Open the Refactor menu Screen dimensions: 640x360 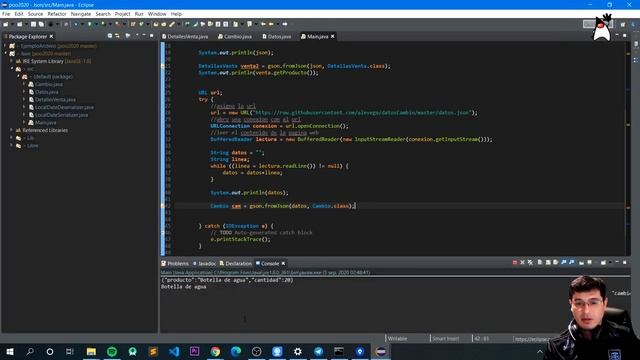tap(57, 14)
